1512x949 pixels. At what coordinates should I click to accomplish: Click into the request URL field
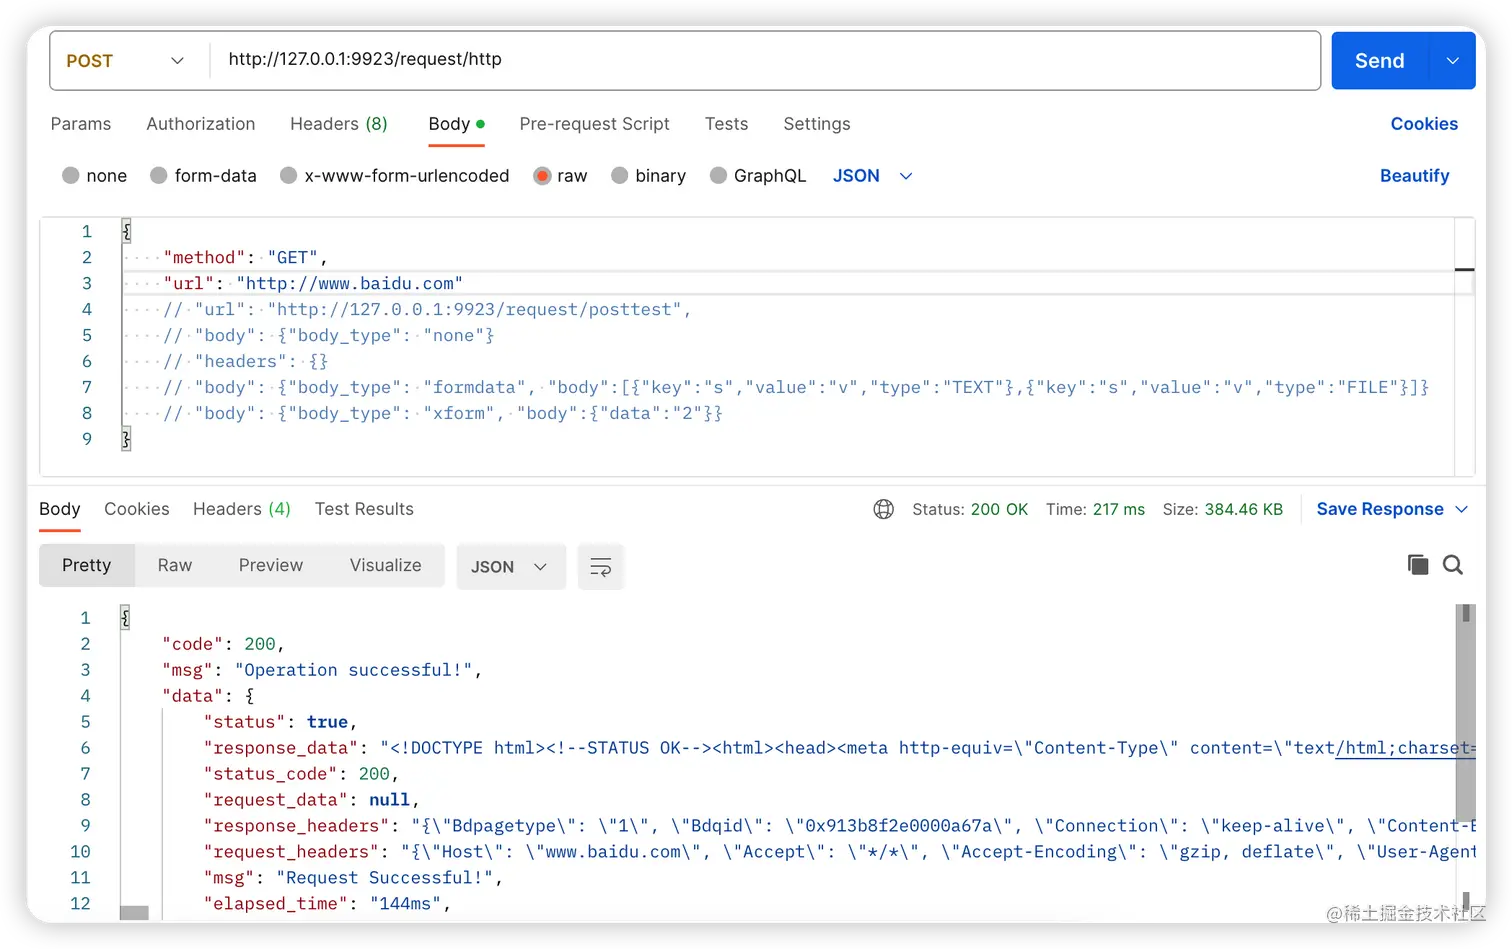[765, 60]
